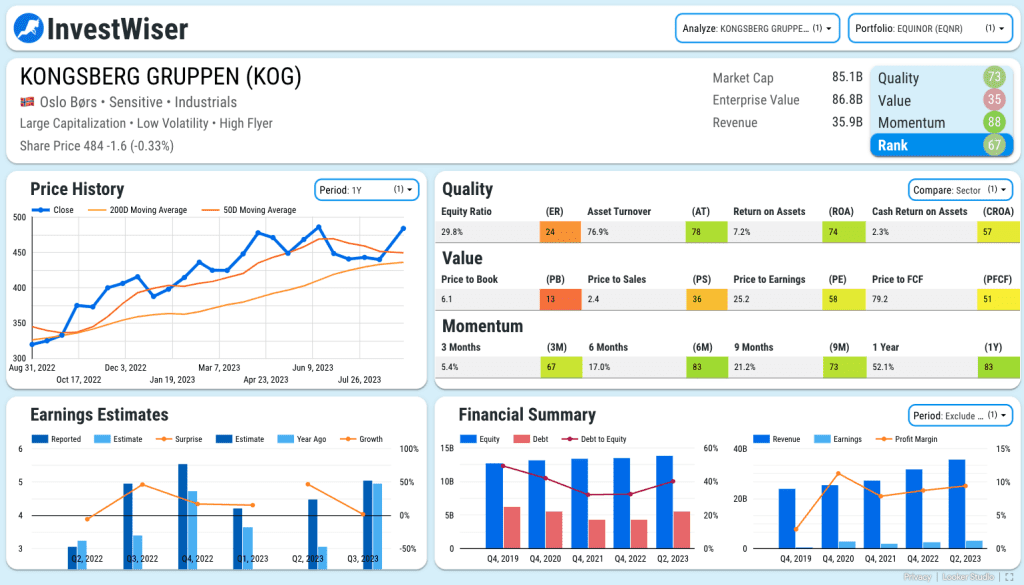The image size is (1024, 585).
Task: Click the Equity Ratio score cell 24
Action: pyautogui.click(x=560, y=232)
